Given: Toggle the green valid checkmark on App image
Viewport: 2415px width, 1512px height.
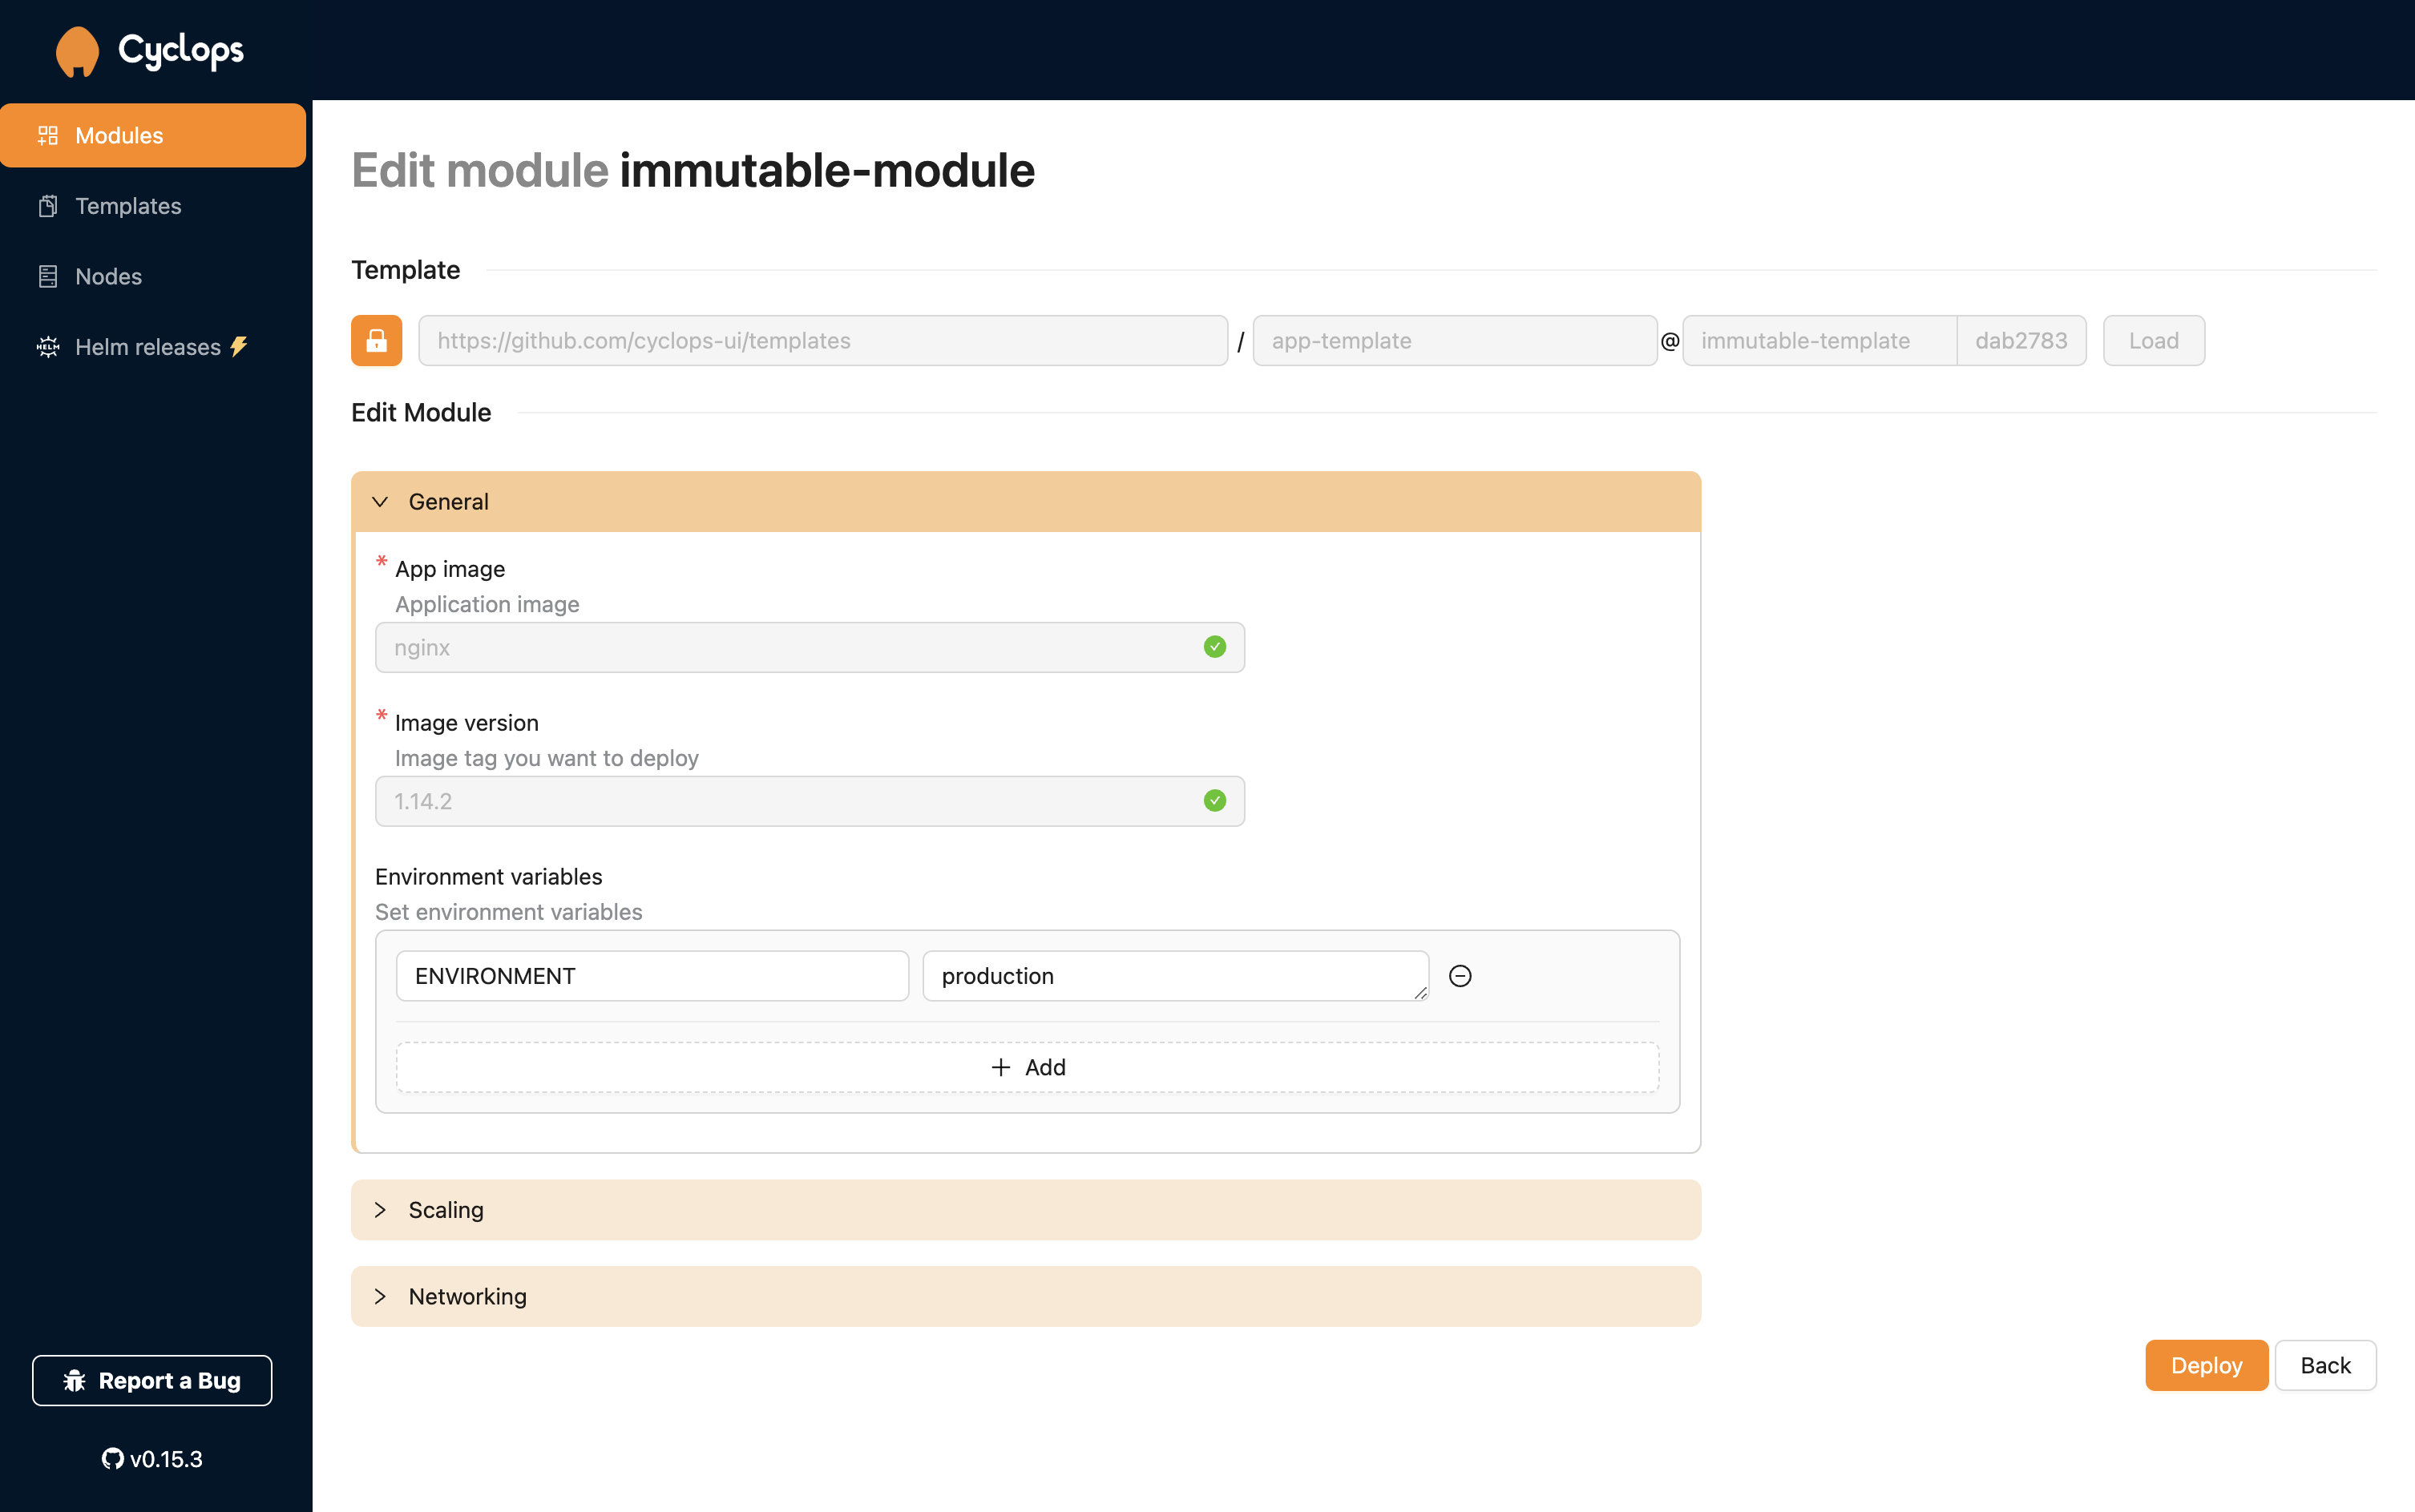Looking at the screenshot, I should tap(1214, 647).
